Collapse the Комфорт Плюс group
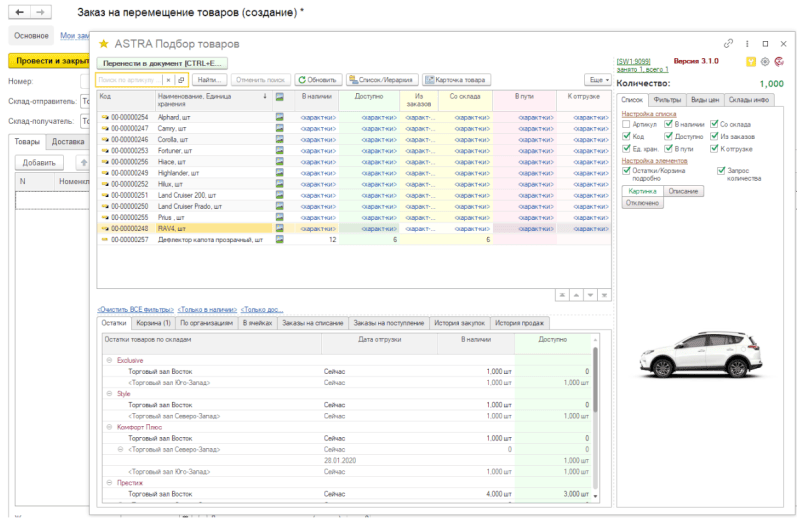 [109, 427]
